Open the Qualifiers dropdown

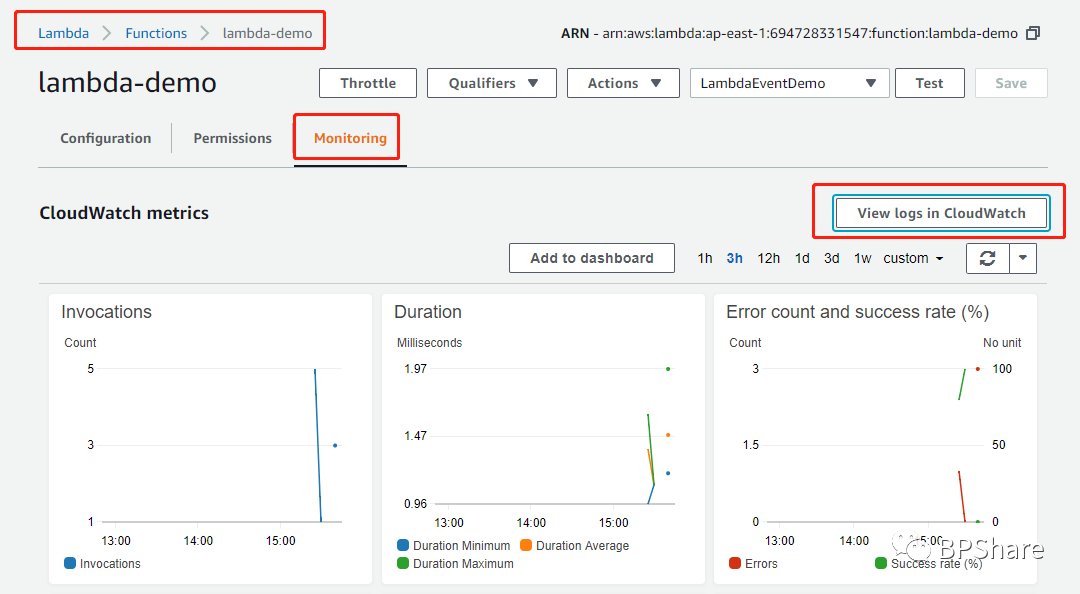[492, 83]
